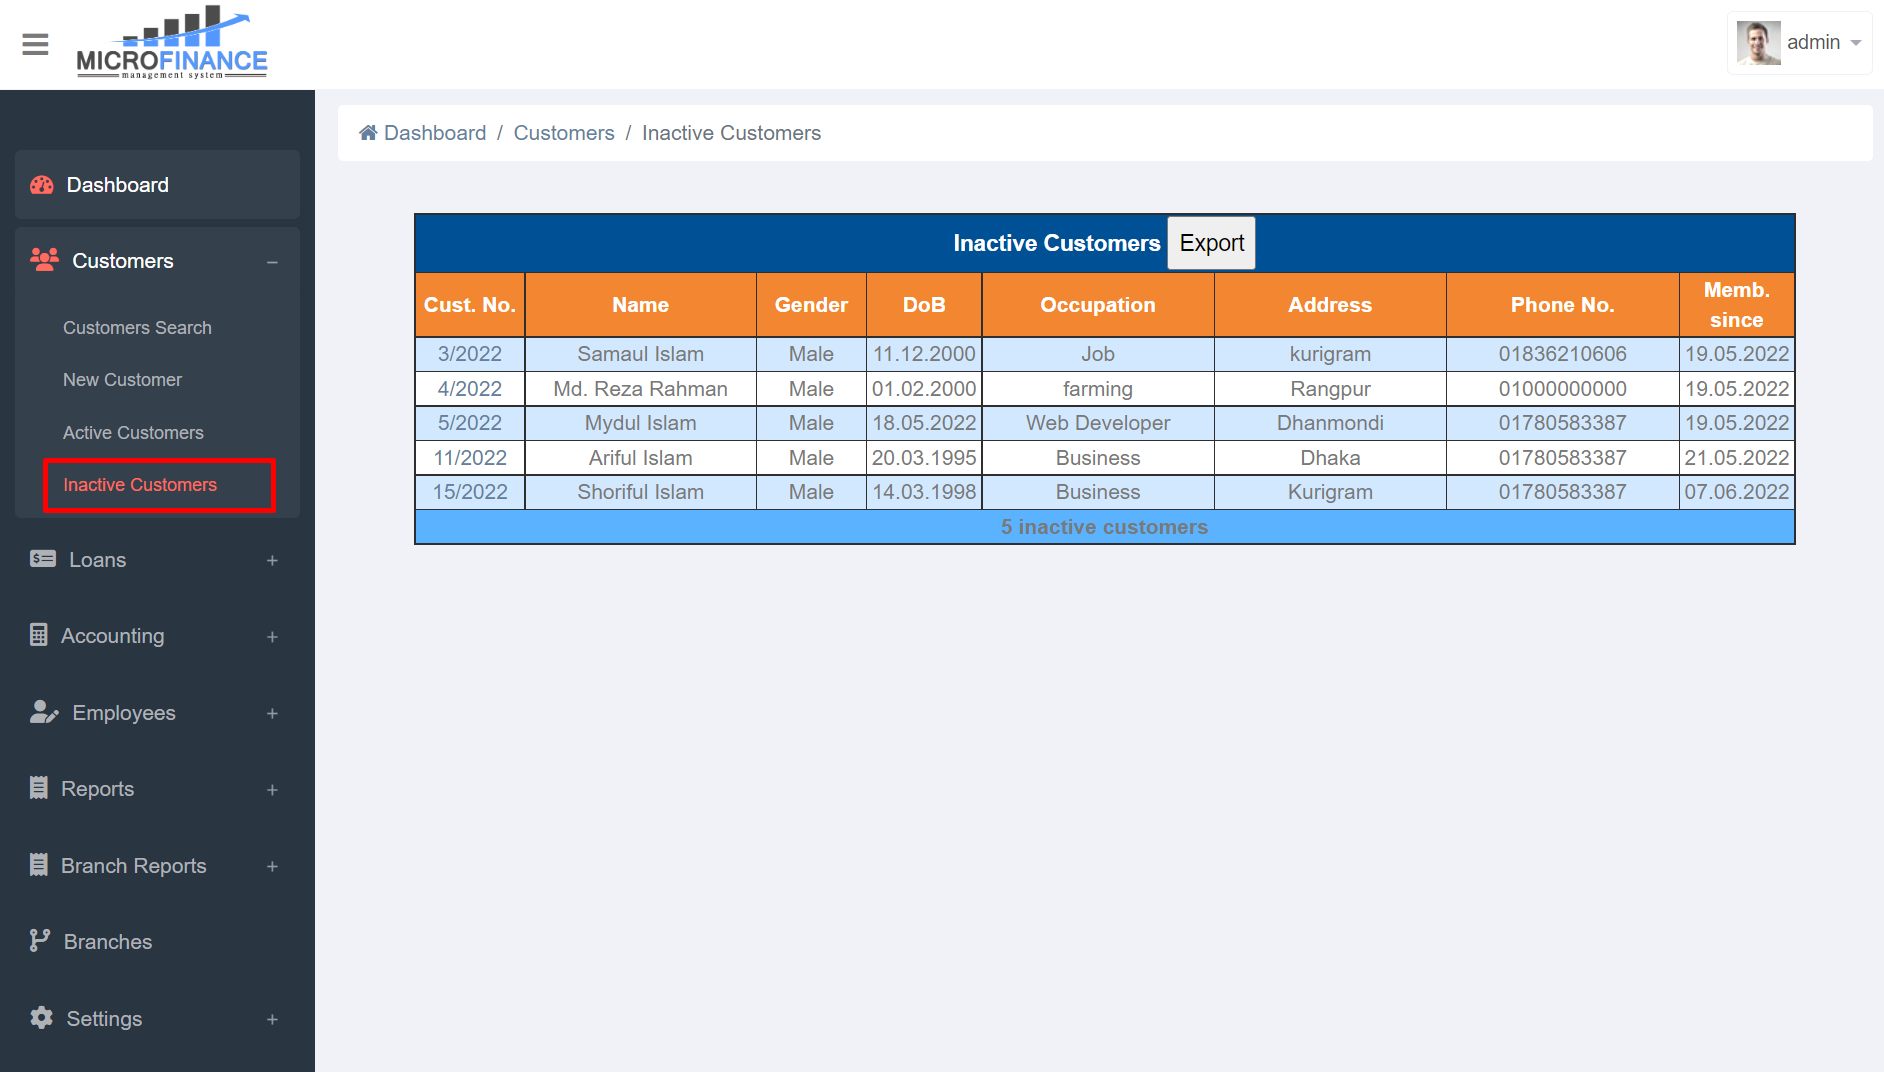
Task: Click Md. Reza Rahman name cell
Action: (x=640, y=389)
